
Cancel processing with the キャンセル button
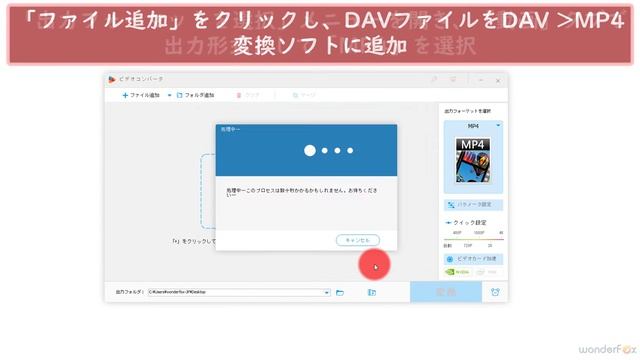(358, 240)
